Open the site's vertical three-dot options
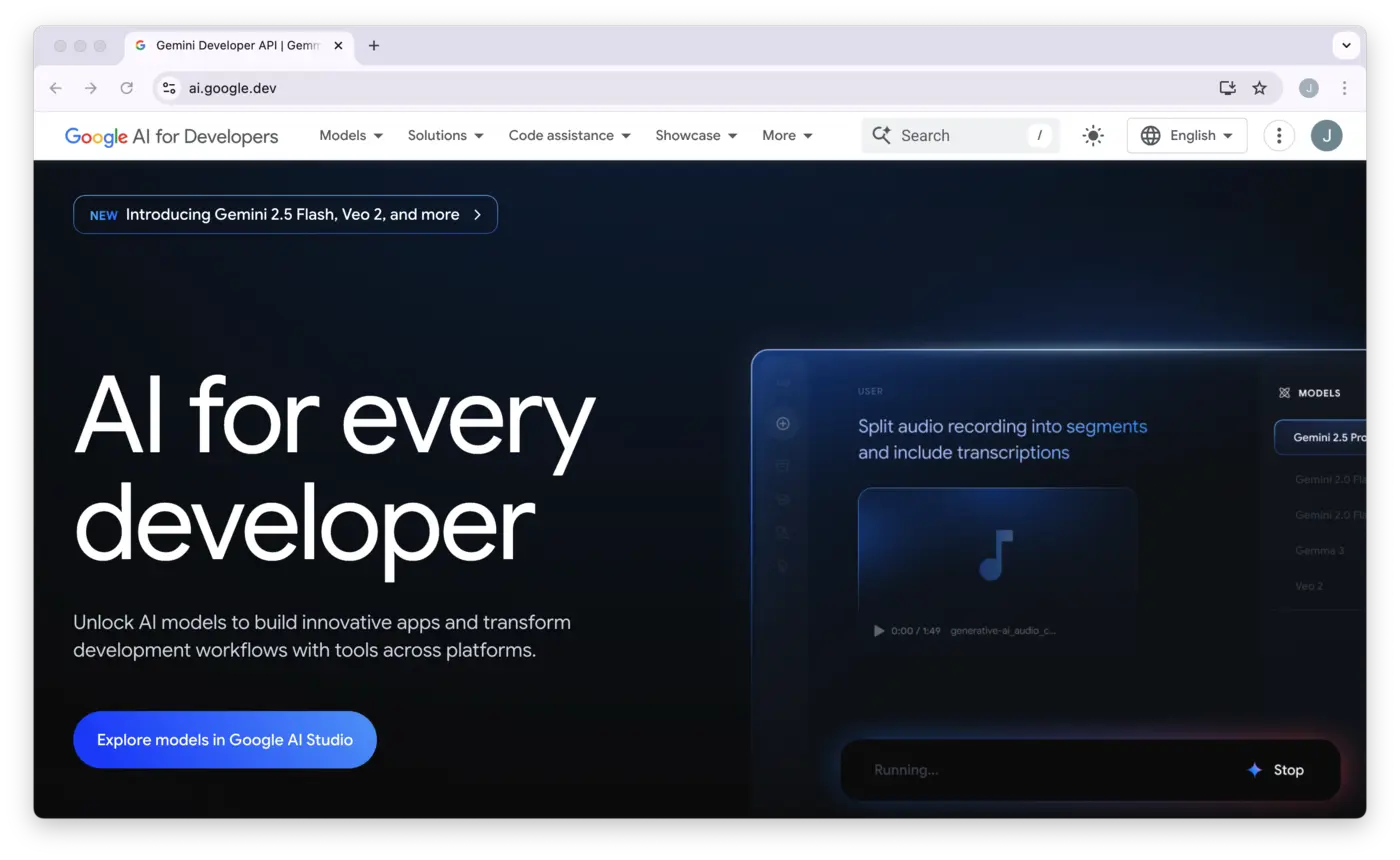 pyautogui.click(x=1279, y=136)
